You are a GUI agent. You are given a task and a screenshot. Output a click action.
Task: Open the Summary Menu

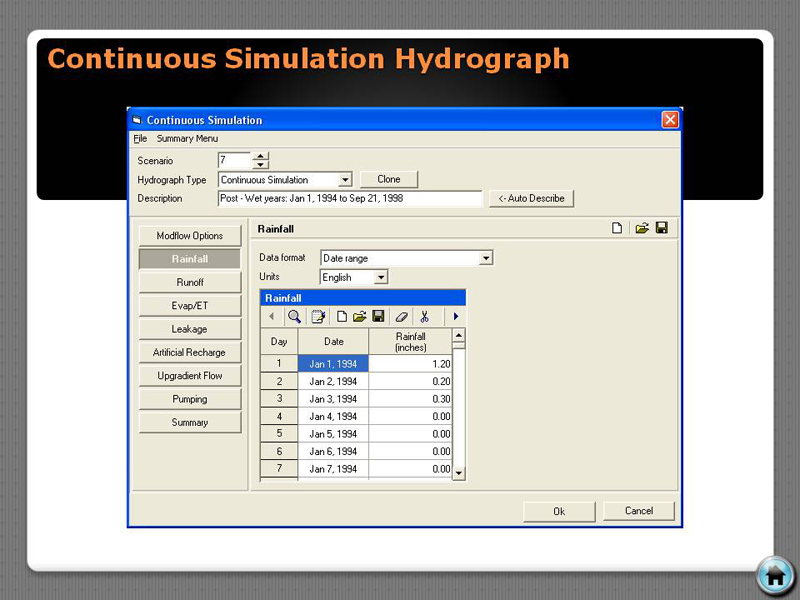pos(187,139)
